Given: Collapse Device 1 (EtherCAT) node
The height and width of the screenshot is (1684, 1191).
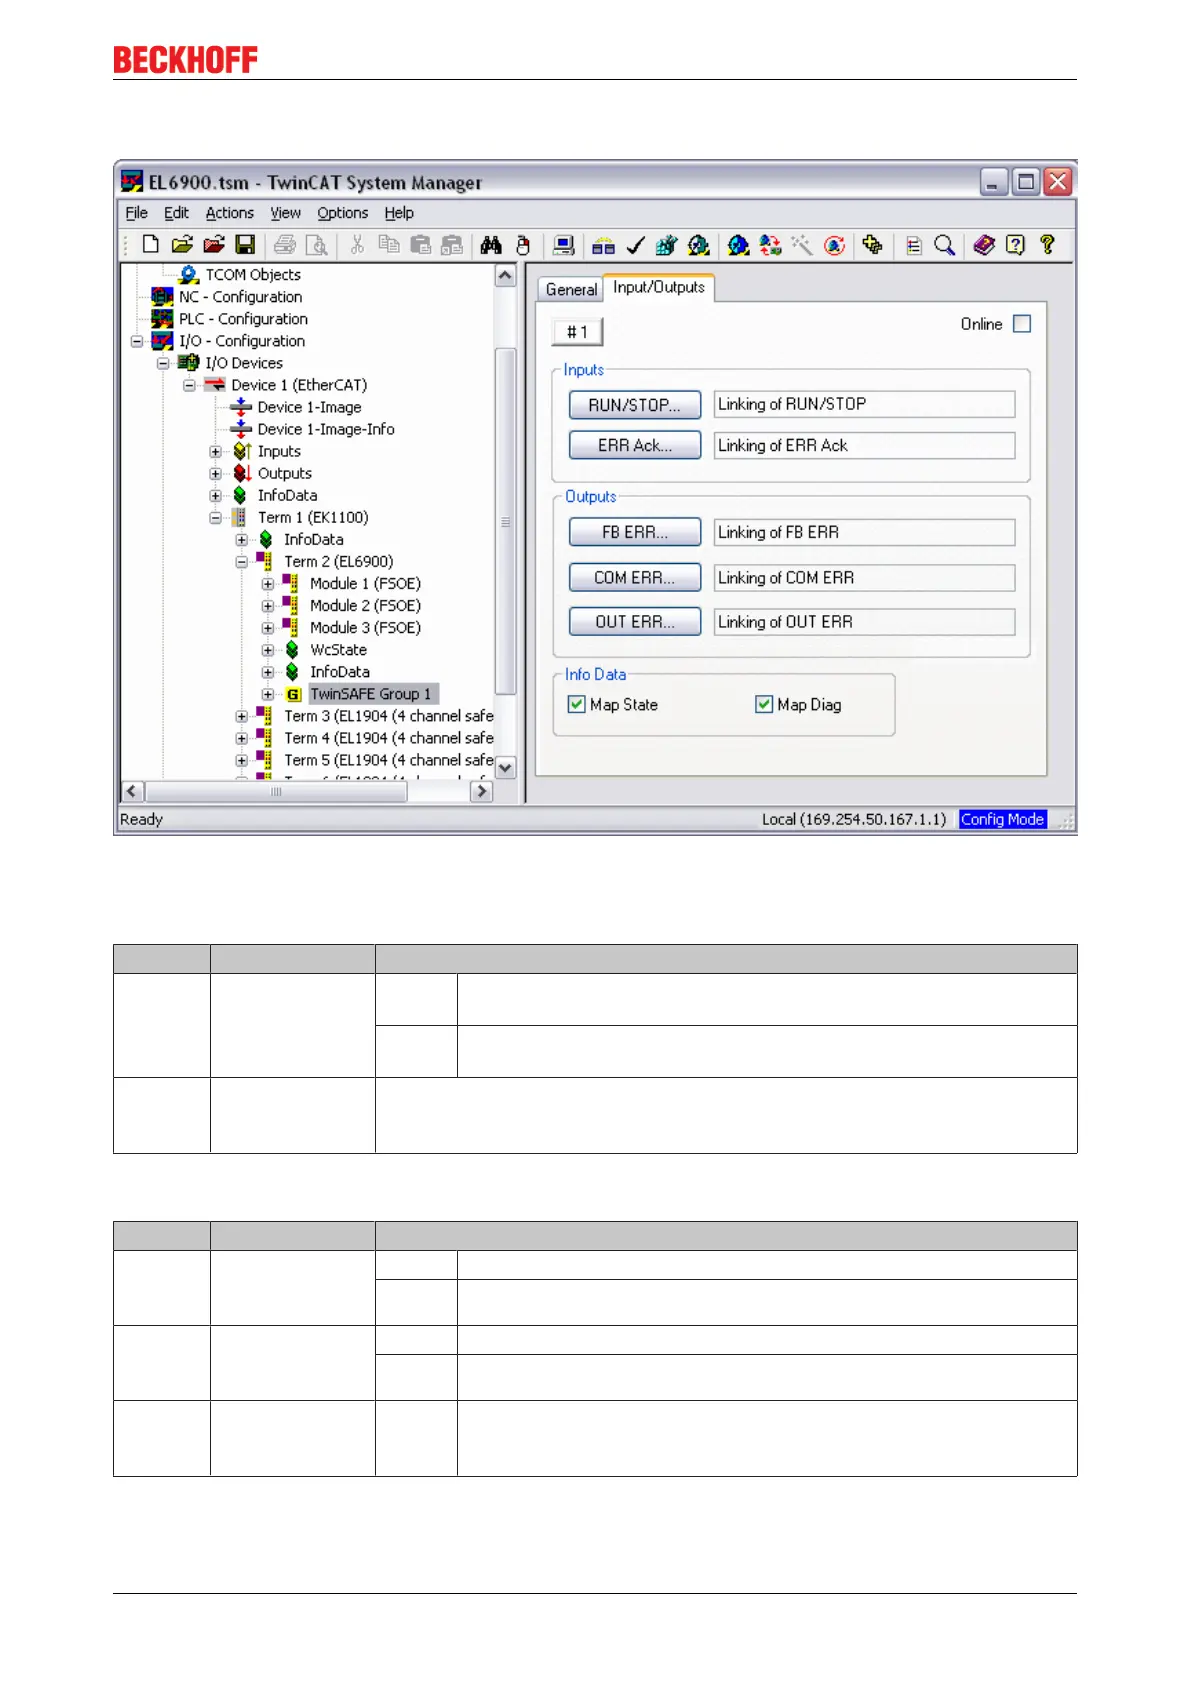Looking at the screenshot, I should coord(189,385).
